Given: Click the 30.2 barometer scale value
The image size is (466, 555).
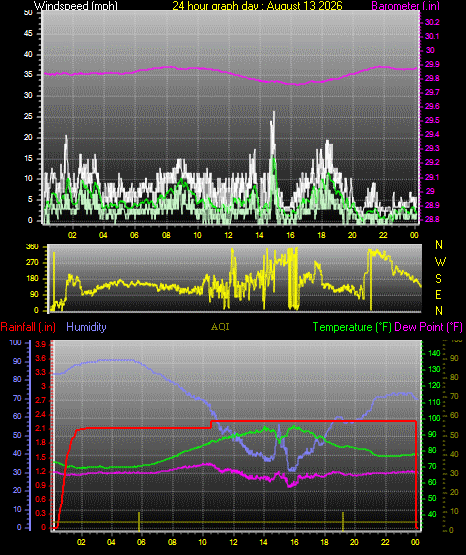Looking at the screenshot, I should click(x=432, y=22).
